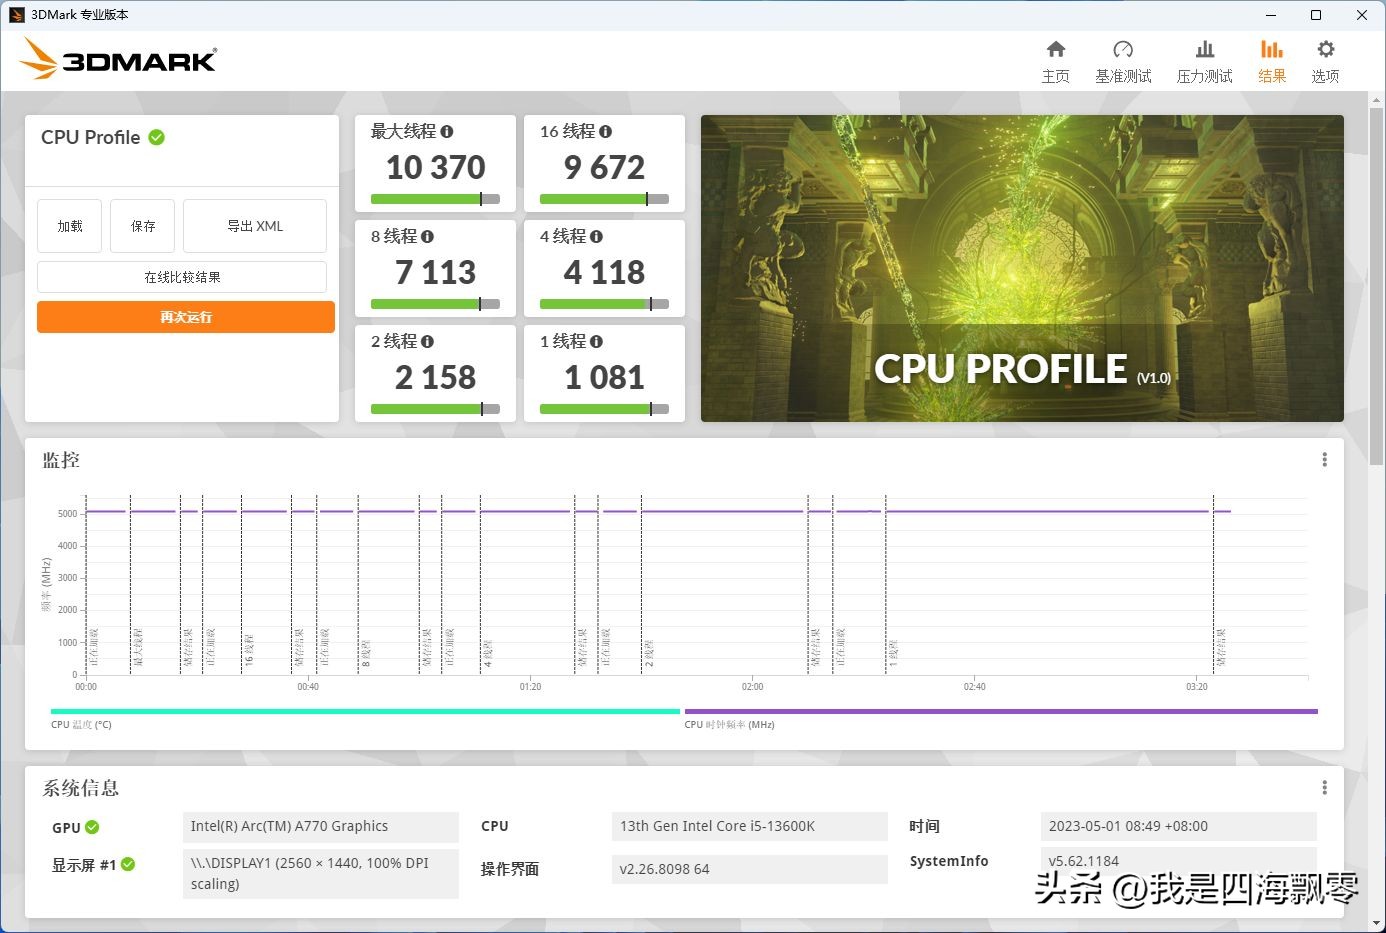Click the info icon beside 1 线程

[x=597, y=341]
